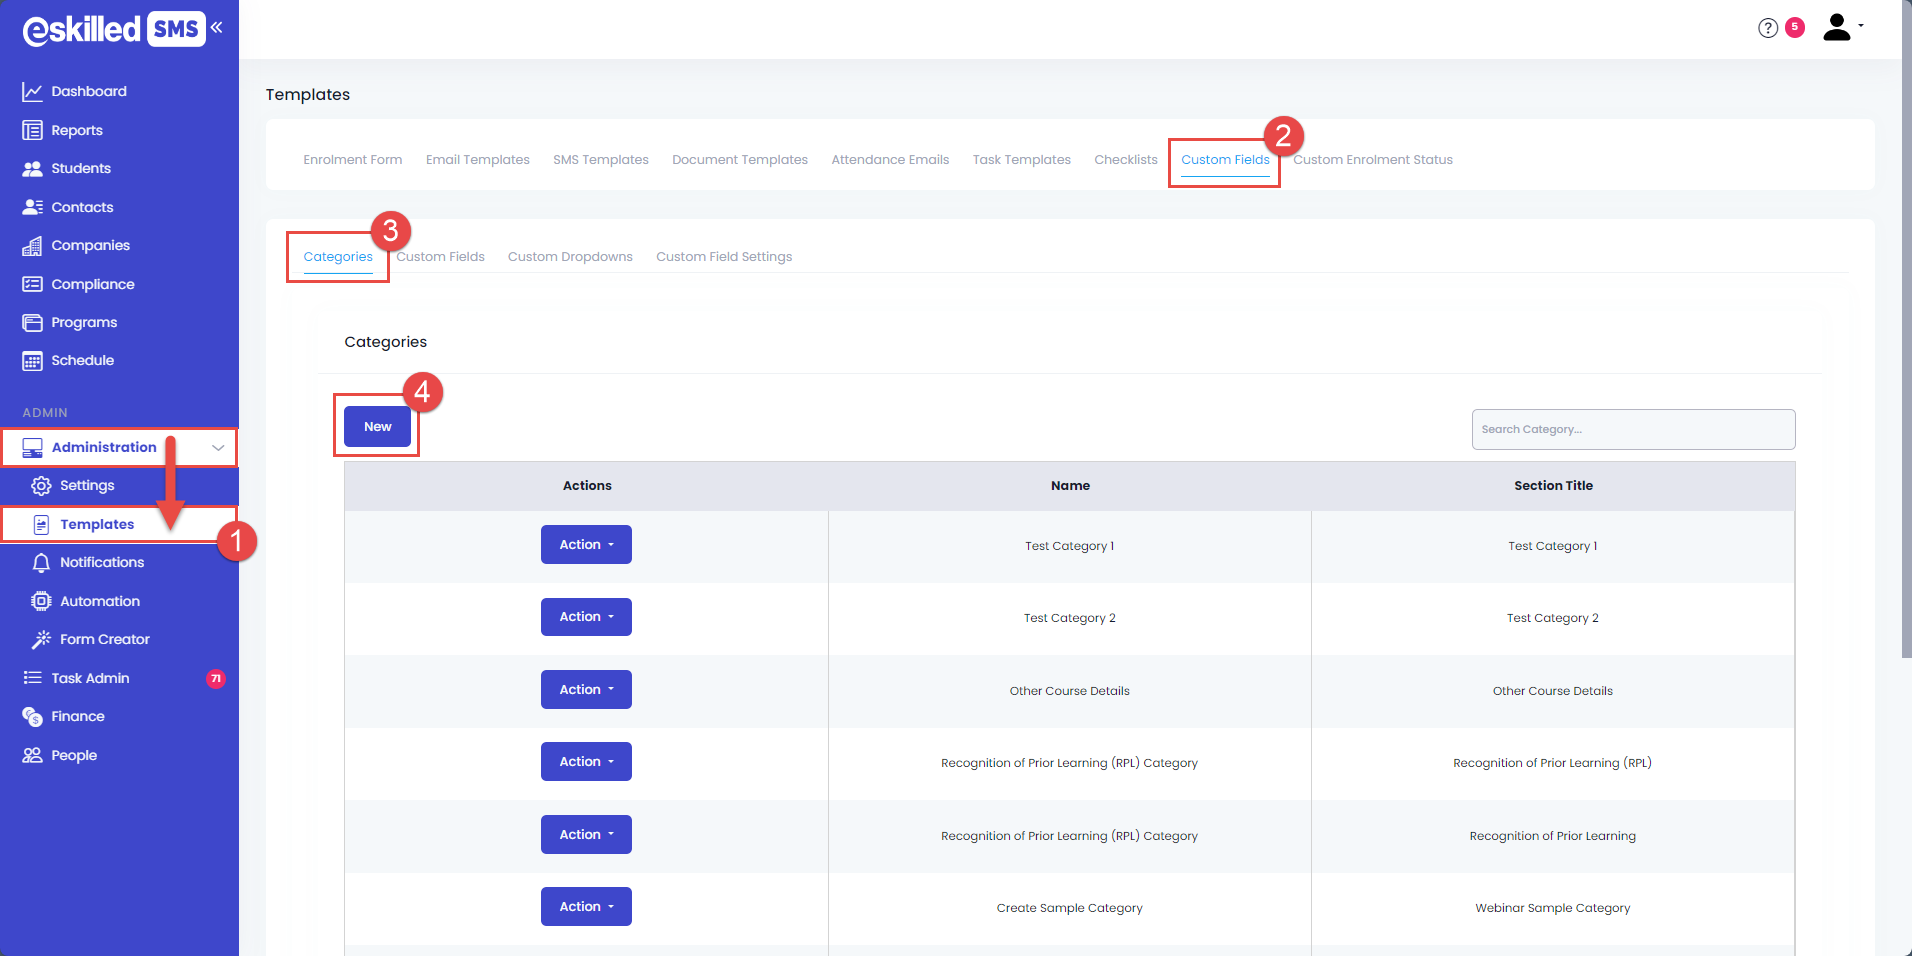Click the Section Title column header
This screenshot has height=956, width=1912.
click(x=1553, y=486)
